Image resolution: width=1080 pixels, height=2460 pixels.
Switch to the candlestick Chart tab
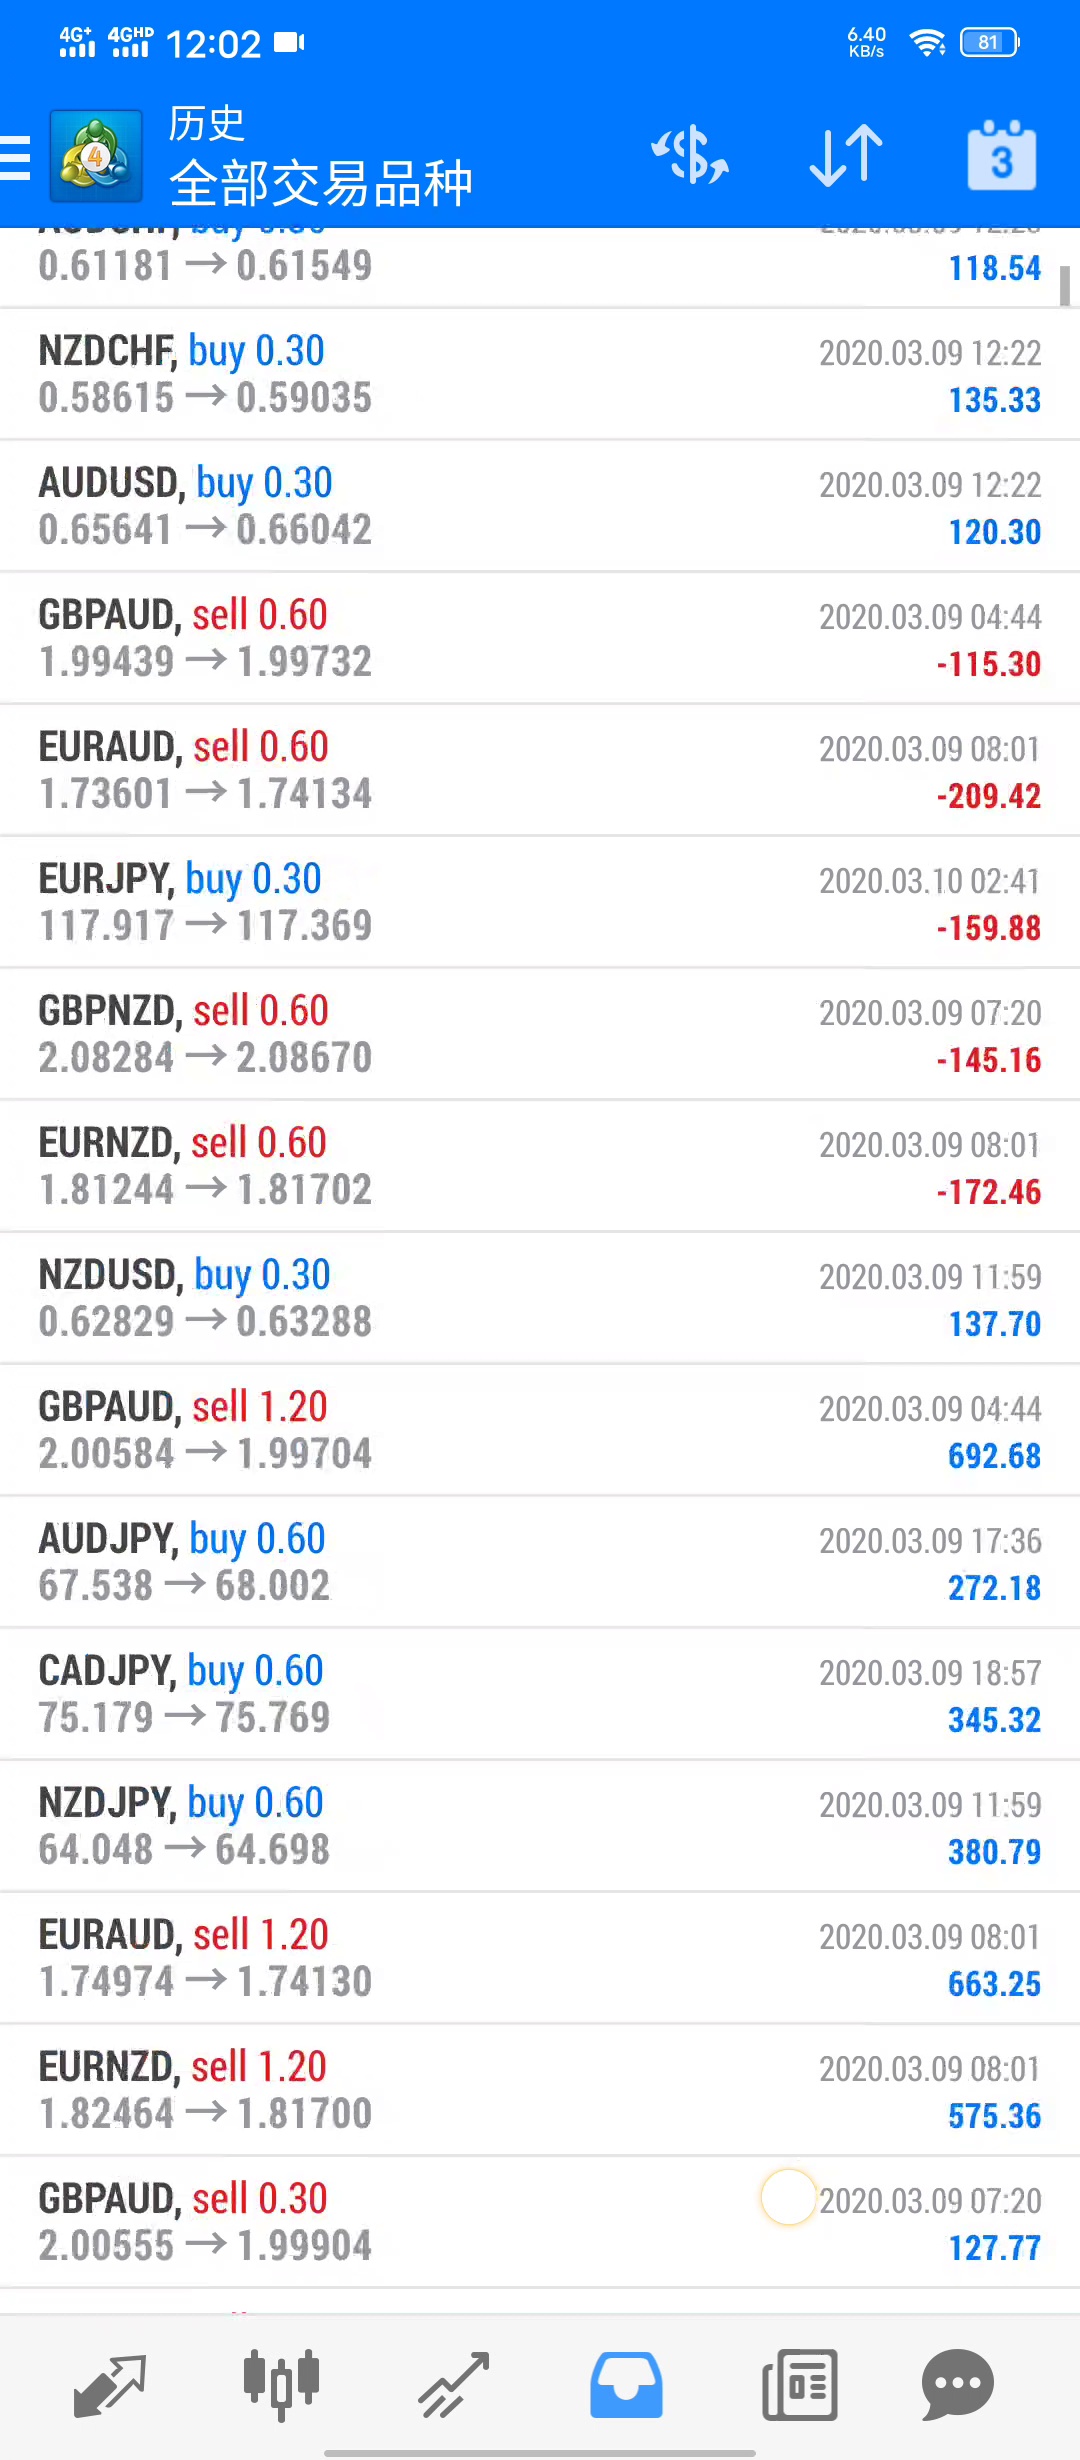281,2384
